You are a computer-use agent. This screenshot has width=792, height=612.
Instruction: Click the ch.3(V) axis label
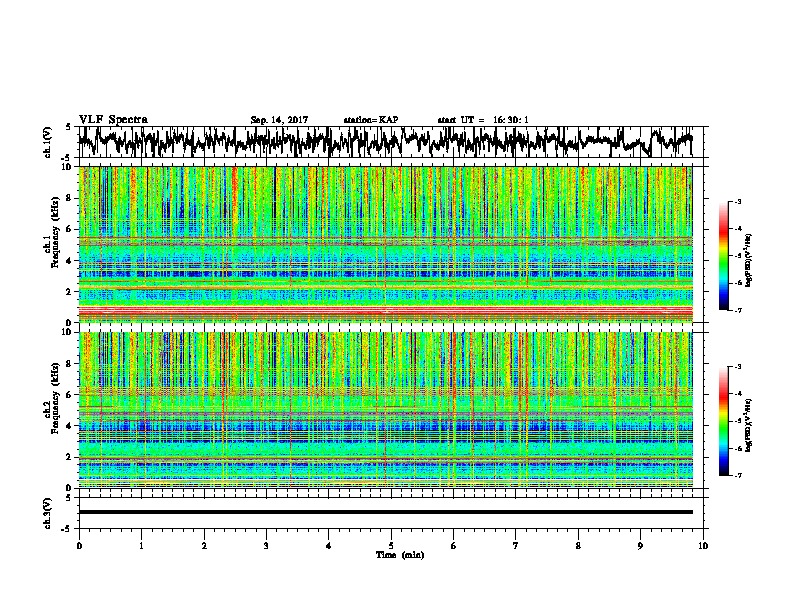(x=48, y=513)
